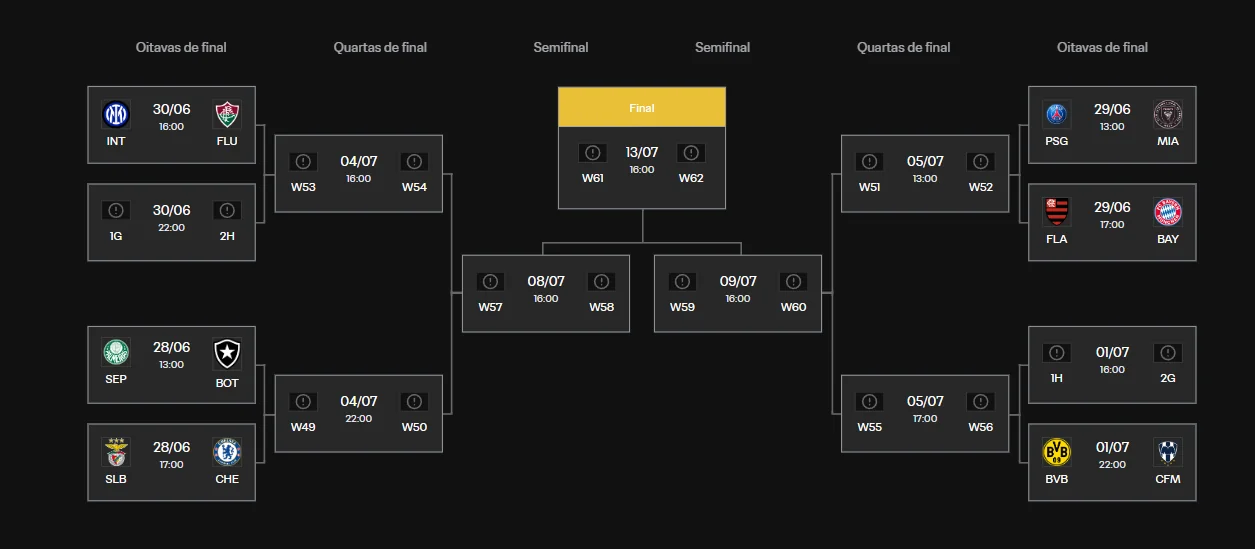The height and width of the screenshot is (549, 1255).
Task: Click the yellow Final header banner
Action: [642, 107]
